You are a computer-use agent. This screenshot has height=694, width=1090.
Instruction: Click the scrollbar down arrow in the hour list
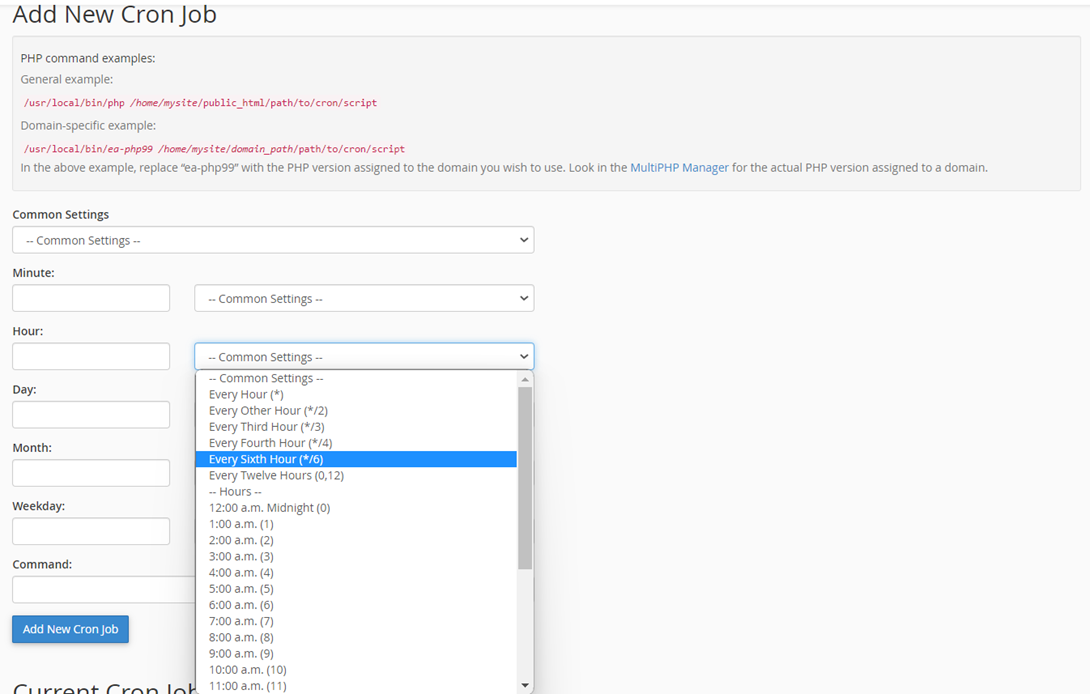pos(525,684)
